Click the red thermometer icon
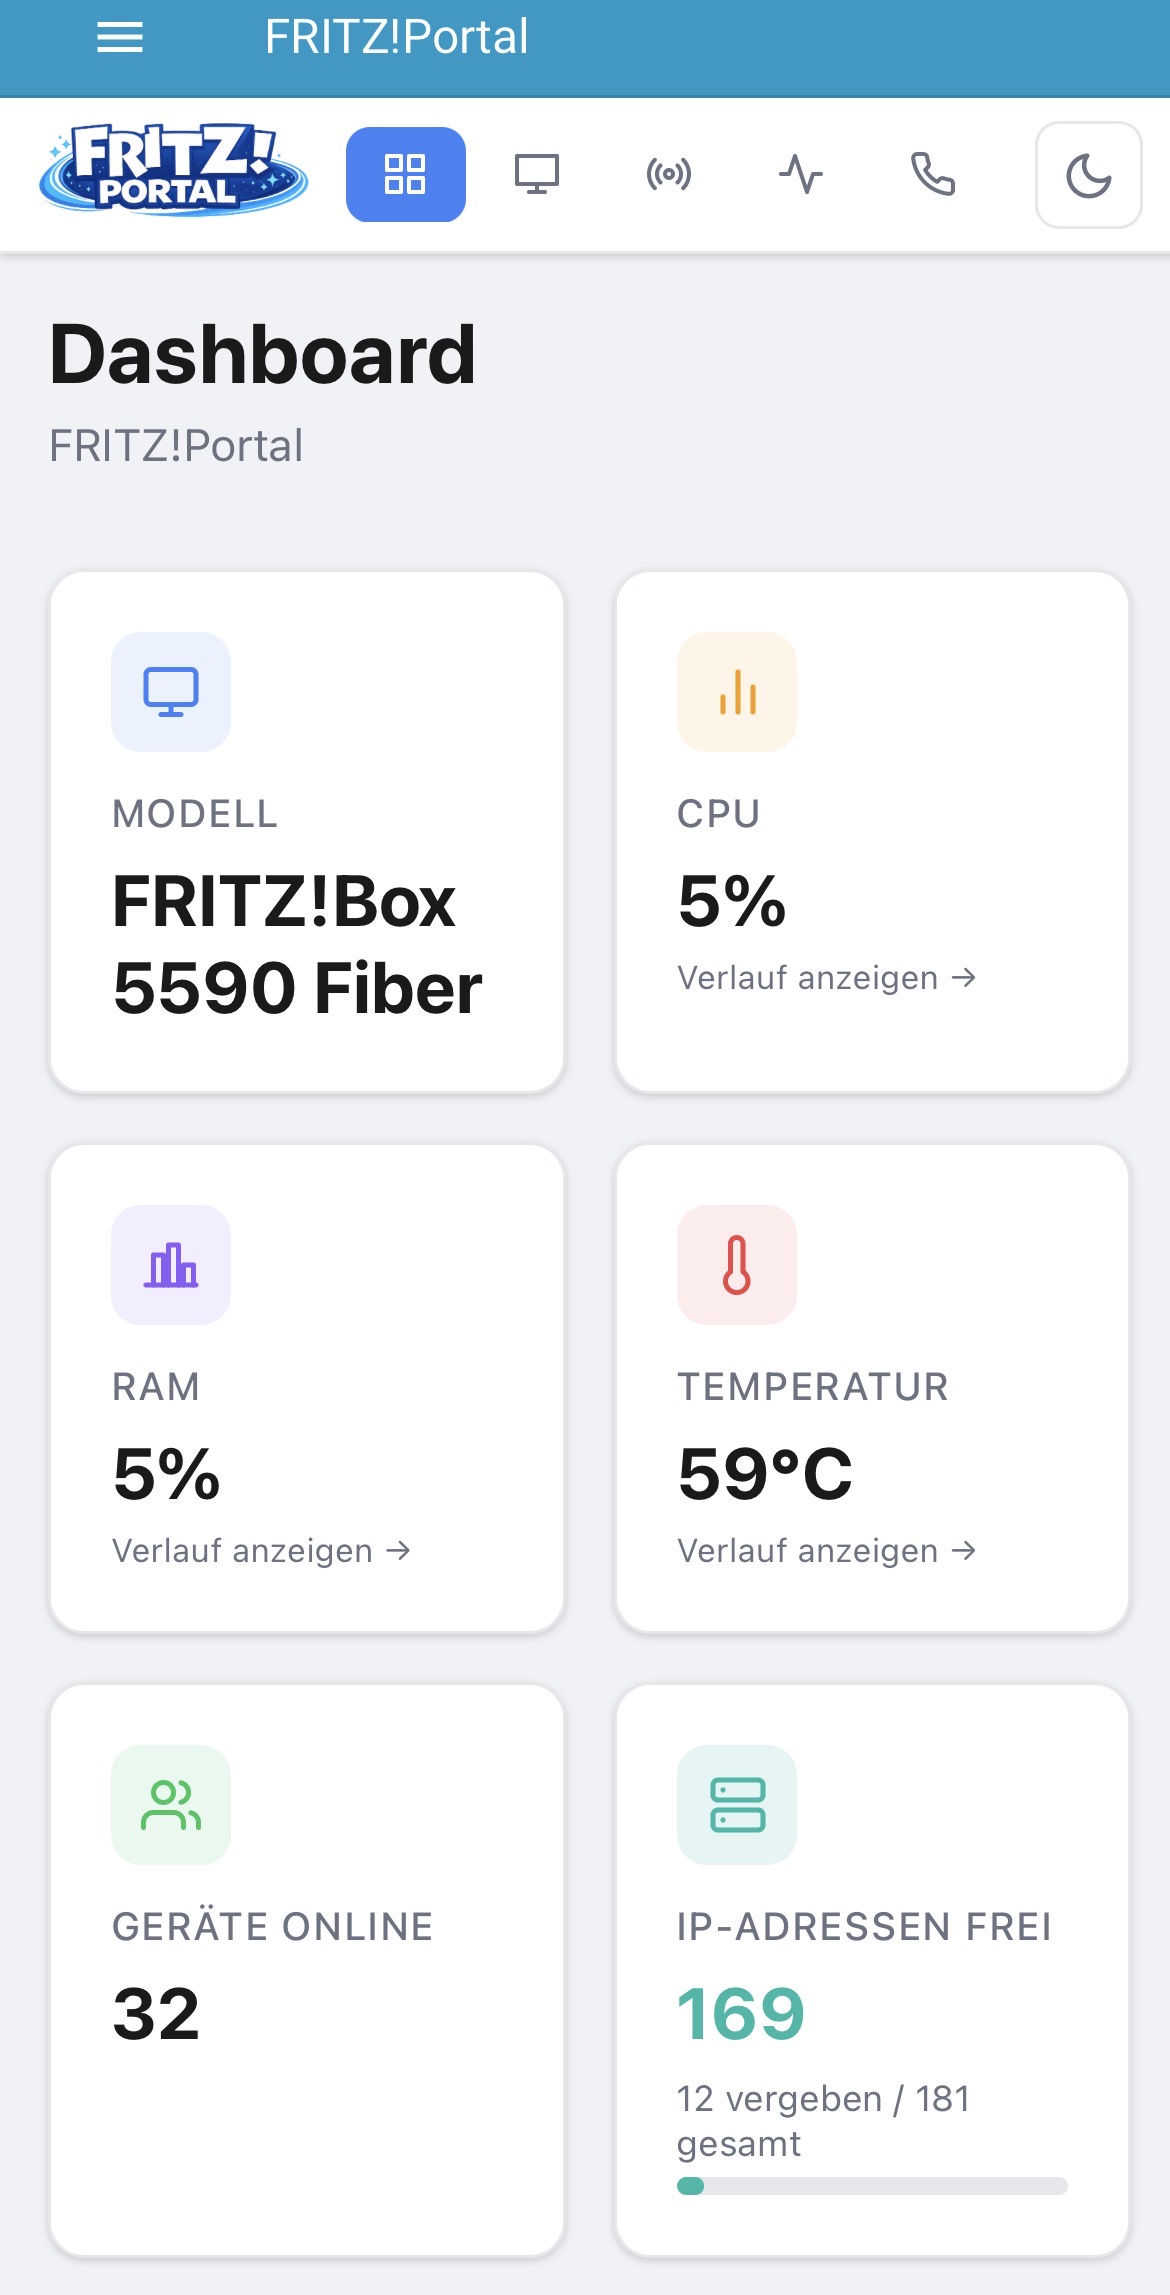The height and width of the screenshot is (2295, 1170). (x=737, y=1265)
